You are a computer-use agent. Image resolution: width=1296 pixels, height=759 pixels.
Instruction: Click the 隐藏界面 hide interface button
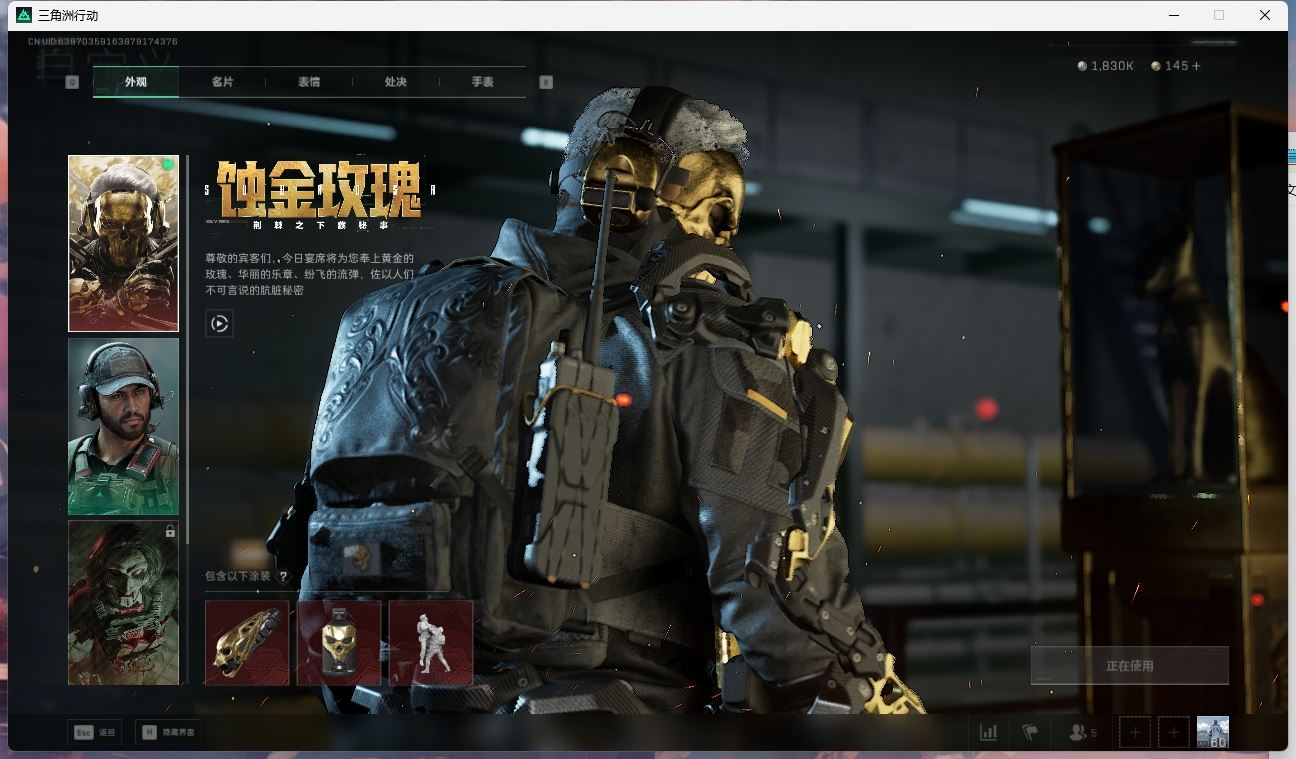click(x=168, y=732)
